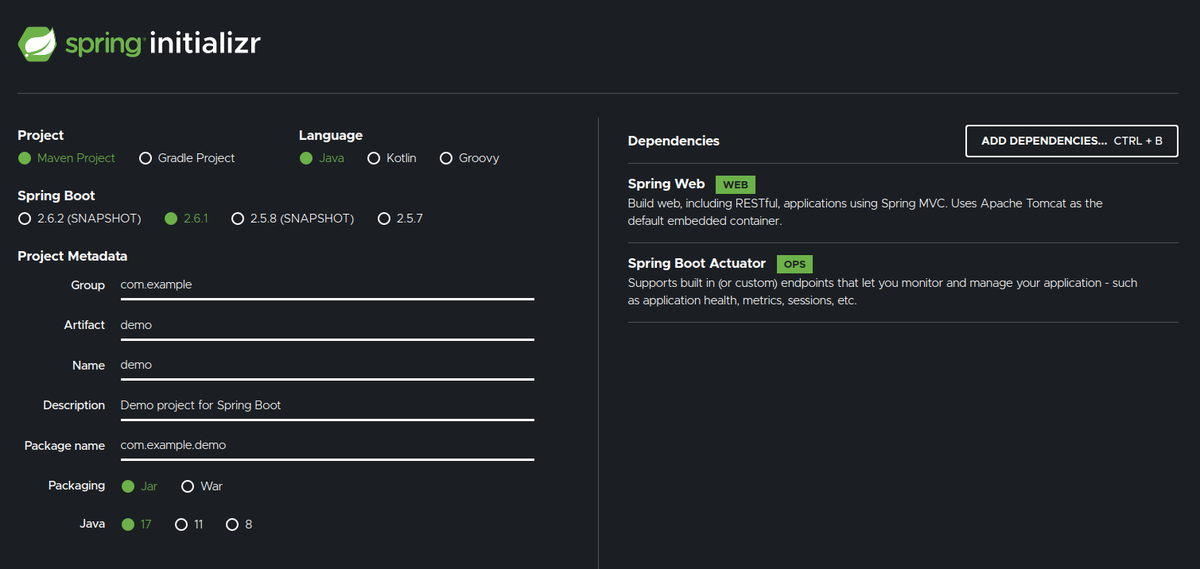The height and width of the screenshot is (569, 1200).
Task: Select Gradle Project radio button
Action: point(187,158)
